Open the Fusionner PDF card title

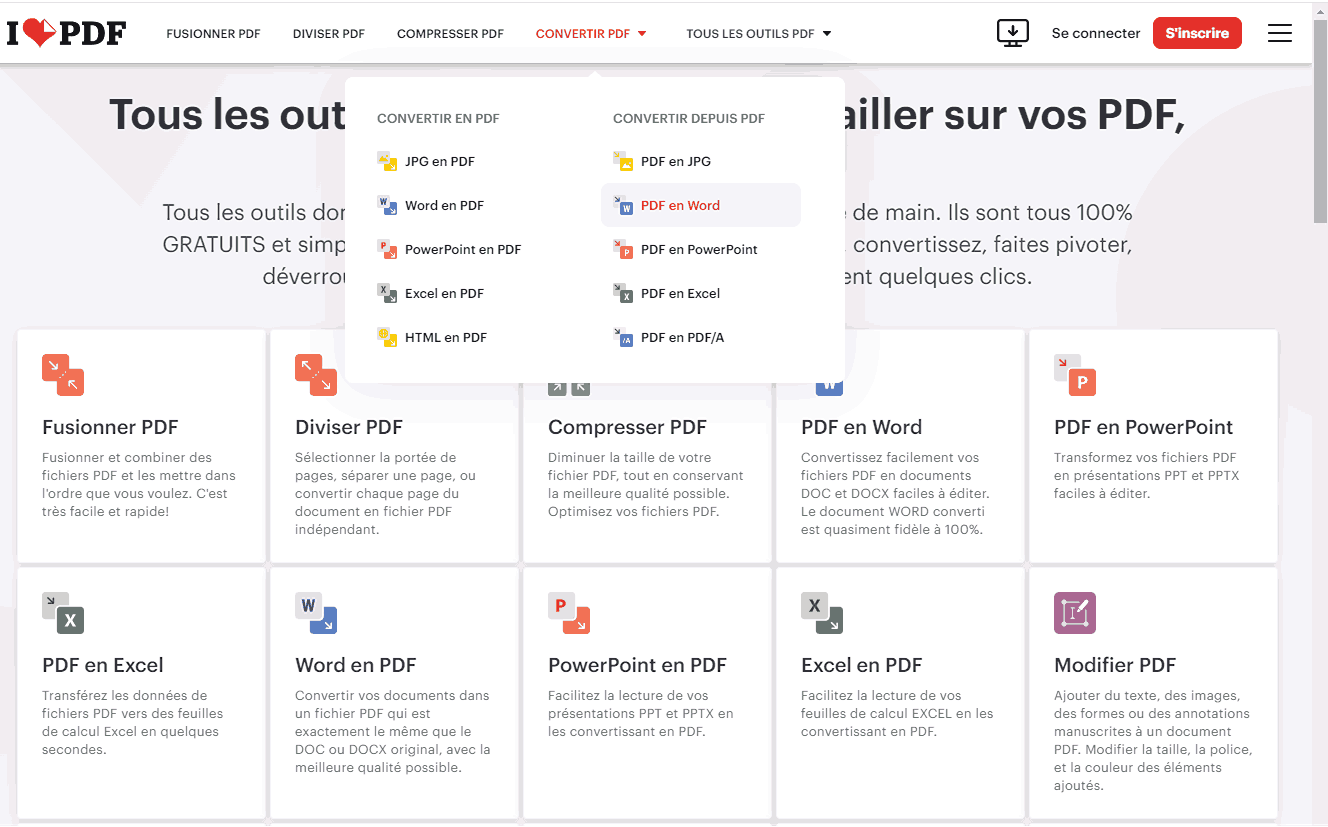110,427
